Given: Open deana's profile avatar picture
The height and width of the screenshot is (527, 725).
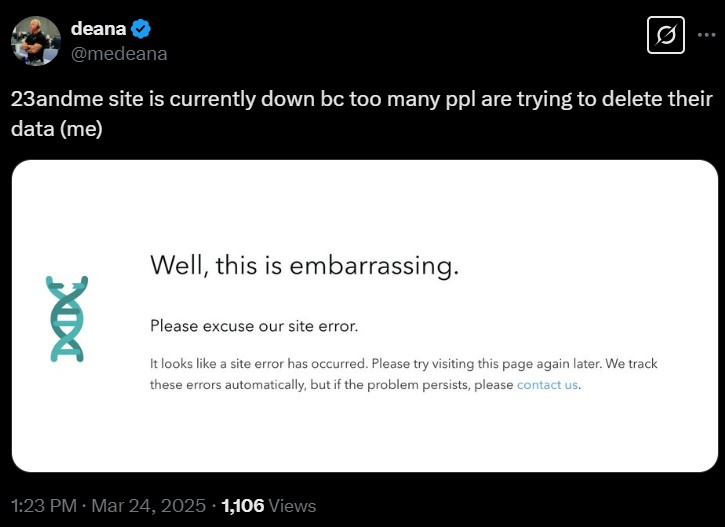Looking at the screenshot, I should (36, 41).
